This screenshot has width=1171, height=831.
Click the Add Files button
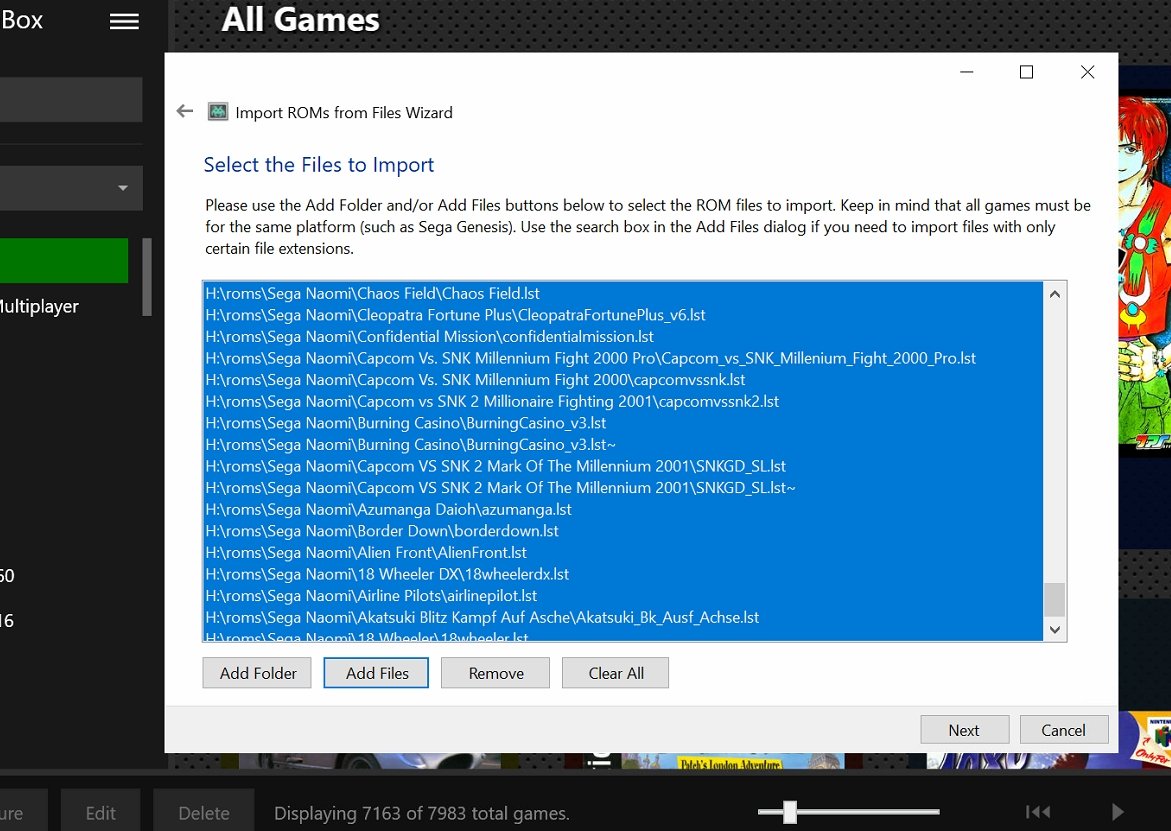(376, 673)
